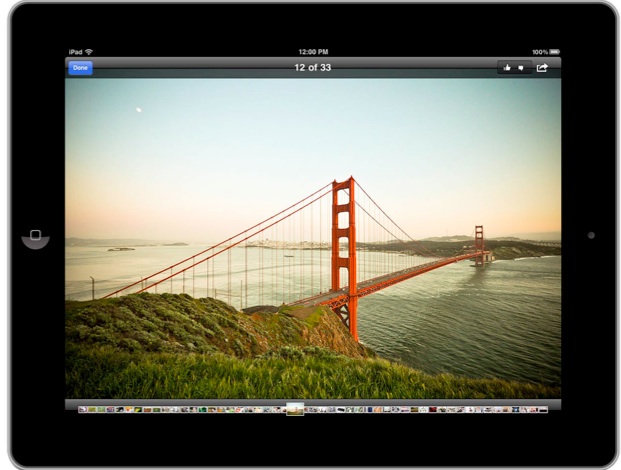Tap the Wi-Fi status icon
Viewport: 621px width, 470px height.
89,52
